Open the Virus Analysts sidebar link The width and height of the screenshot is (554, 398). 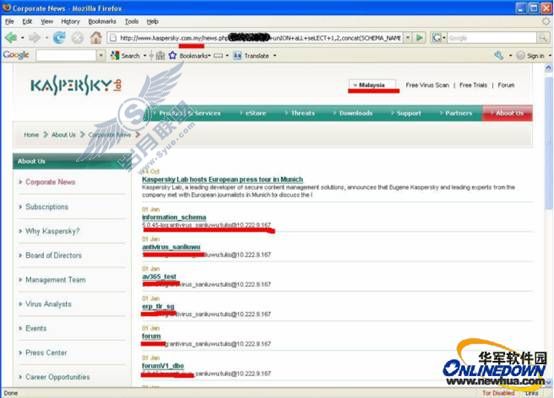pos(48,304)
